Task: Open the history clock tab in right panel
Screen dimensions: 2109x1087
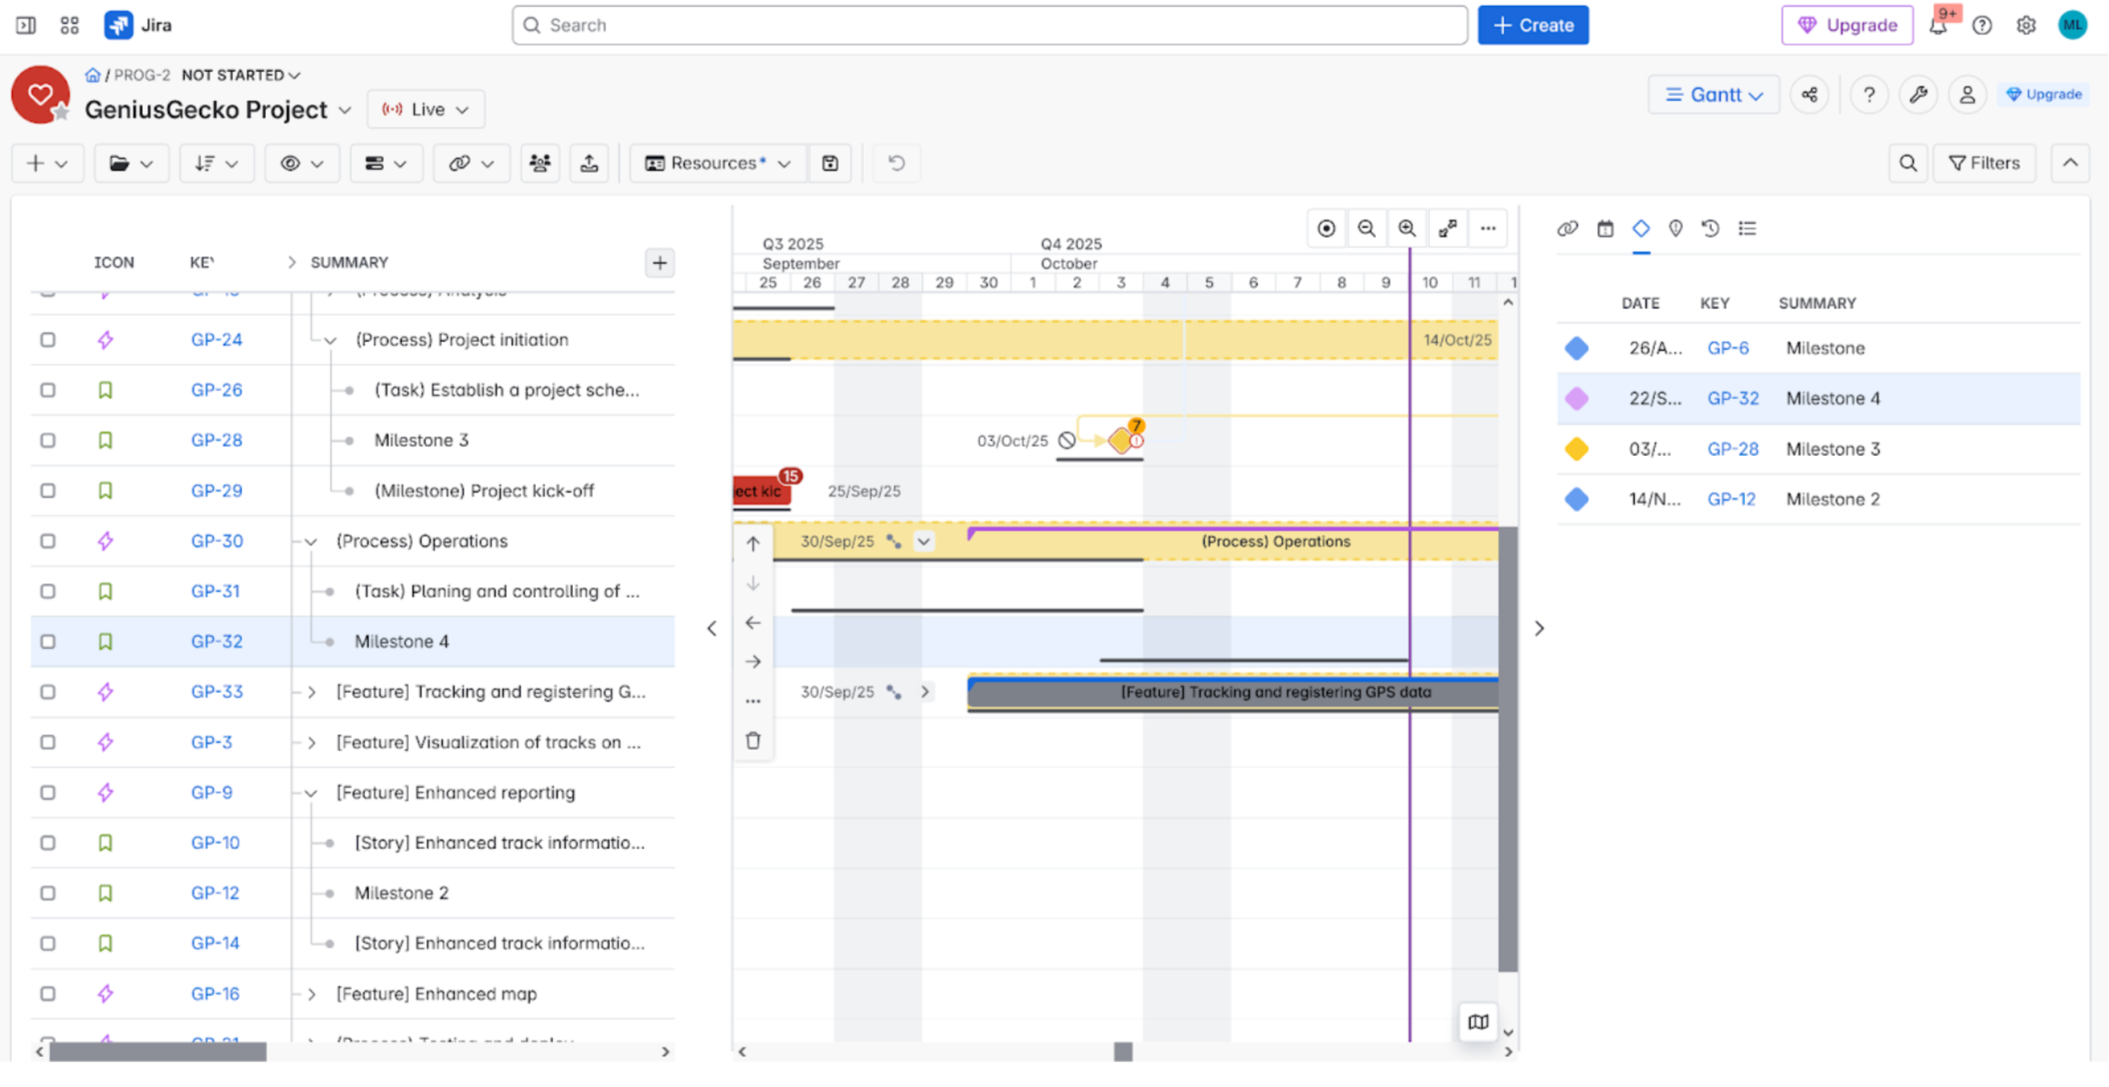Action: [x=1710, y=229]
